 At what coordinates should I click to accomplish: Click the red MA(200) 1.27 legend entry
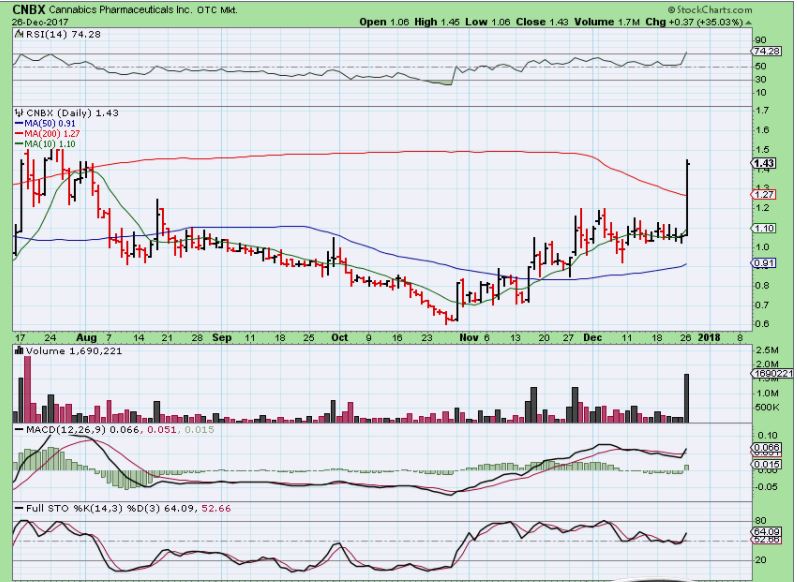tap(48, 134)
